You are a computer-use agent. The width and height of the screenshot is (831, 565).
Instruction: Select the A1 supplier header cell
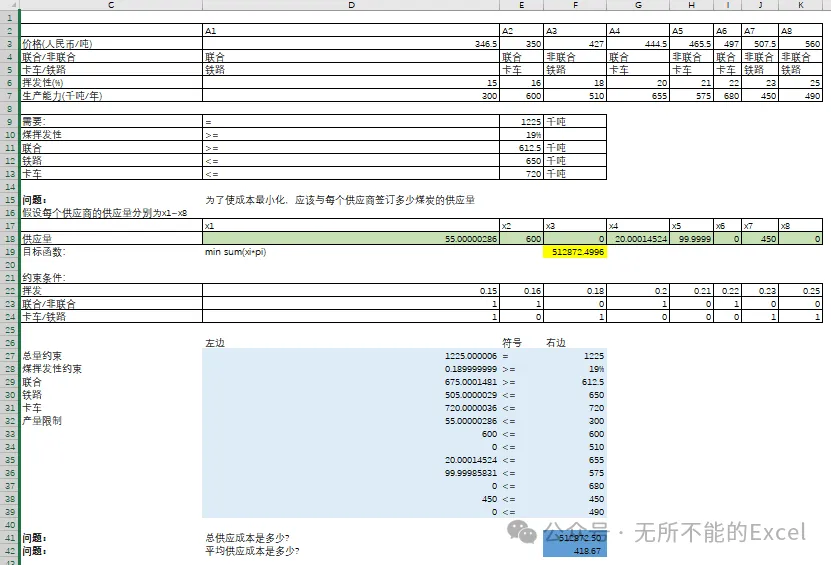(351, 31)
